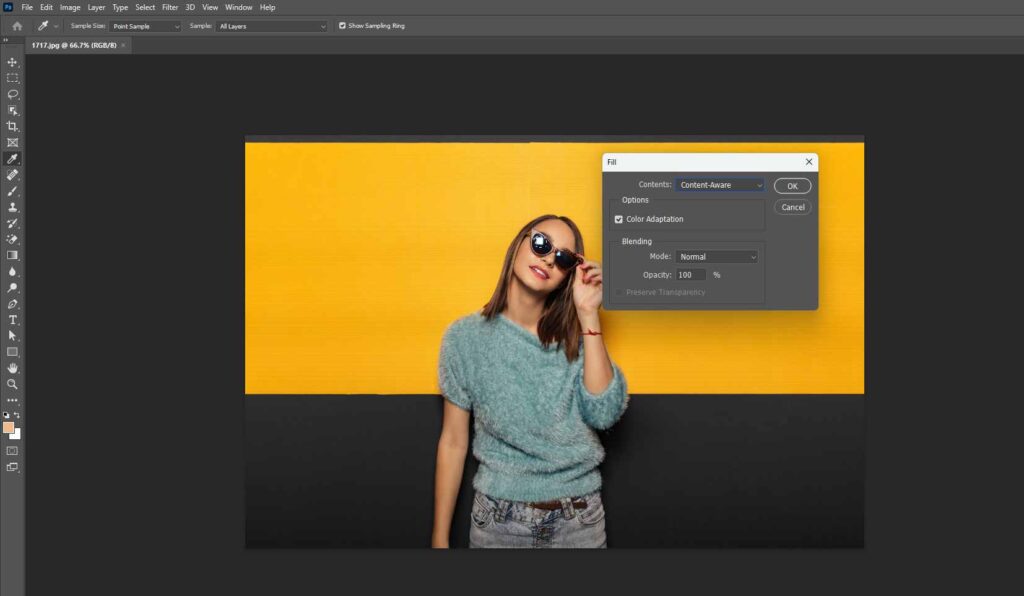Screen dimensions: 1024x596
Task: Select the Pen tool
Action: coord(12,304)
